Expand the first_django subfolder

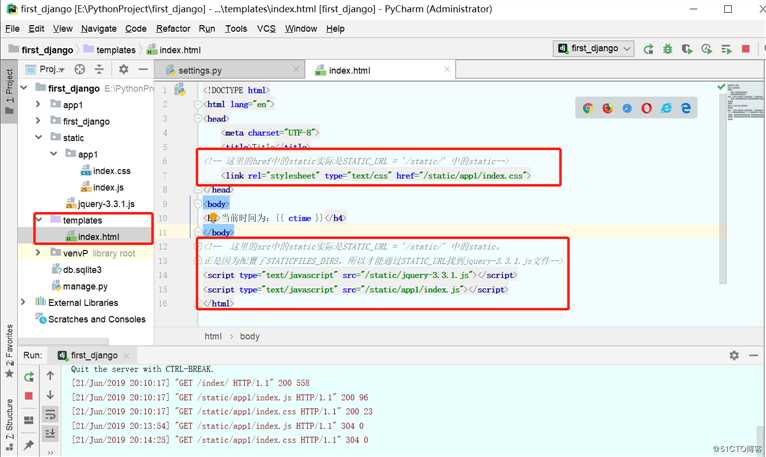point(38,121)
